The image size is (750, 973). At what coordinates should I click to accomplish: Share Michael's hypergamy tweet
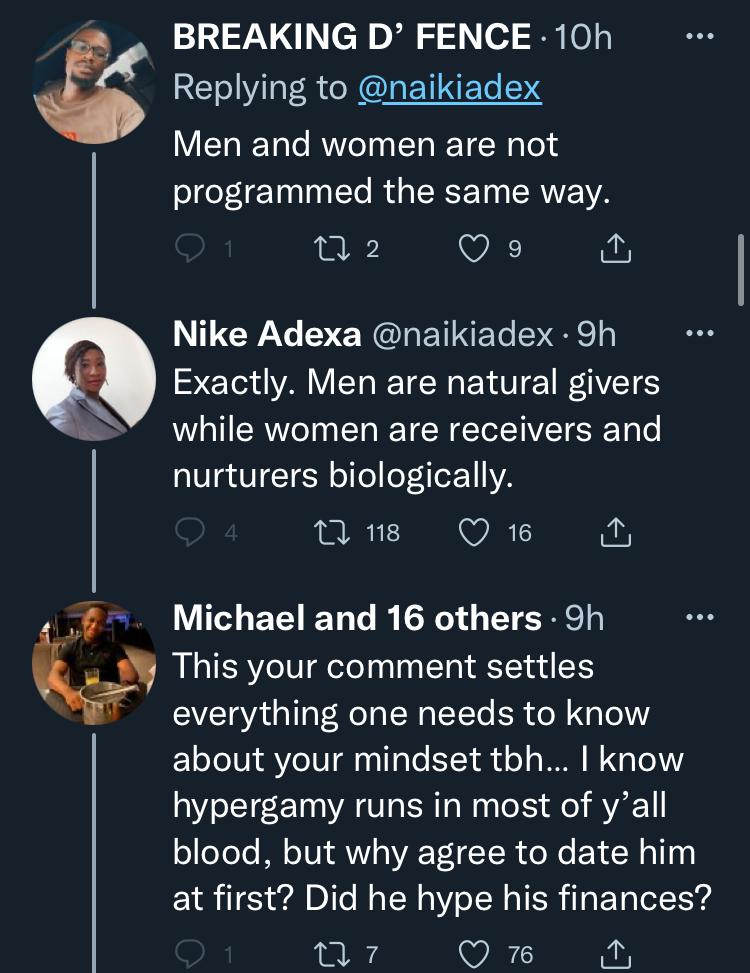(616, 954)
